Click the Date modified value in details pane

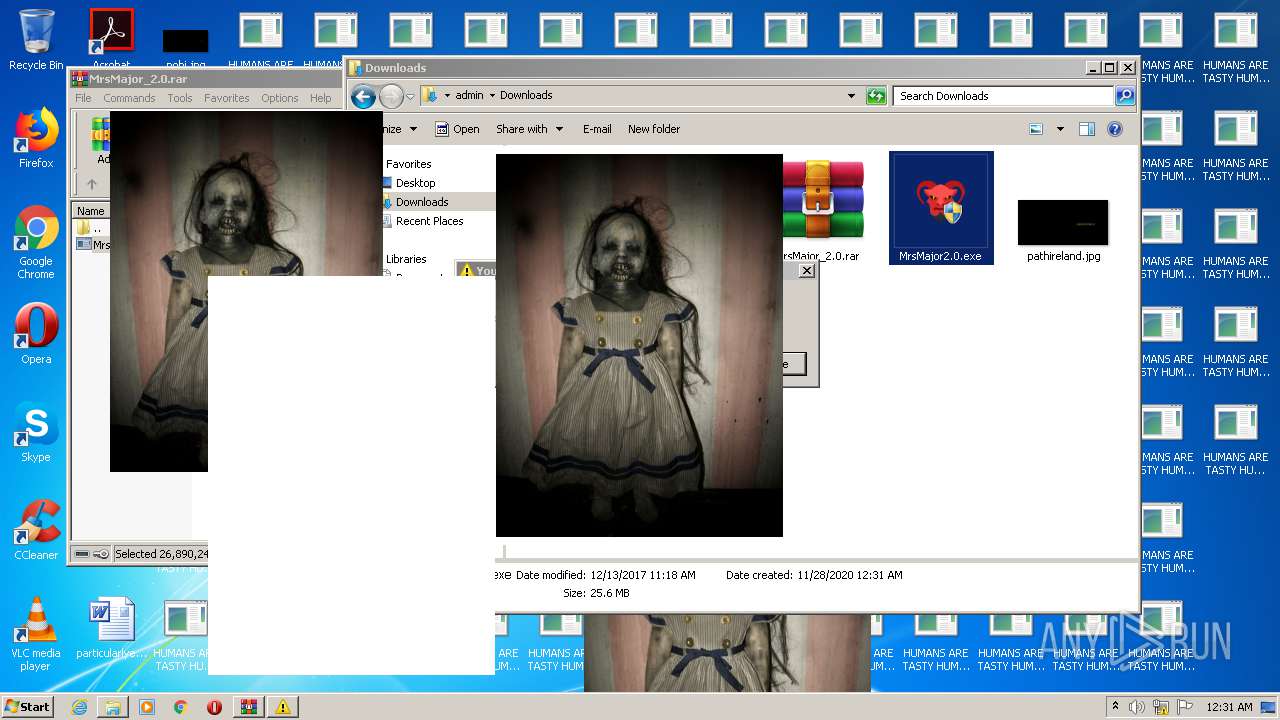(x=643, y=575)
